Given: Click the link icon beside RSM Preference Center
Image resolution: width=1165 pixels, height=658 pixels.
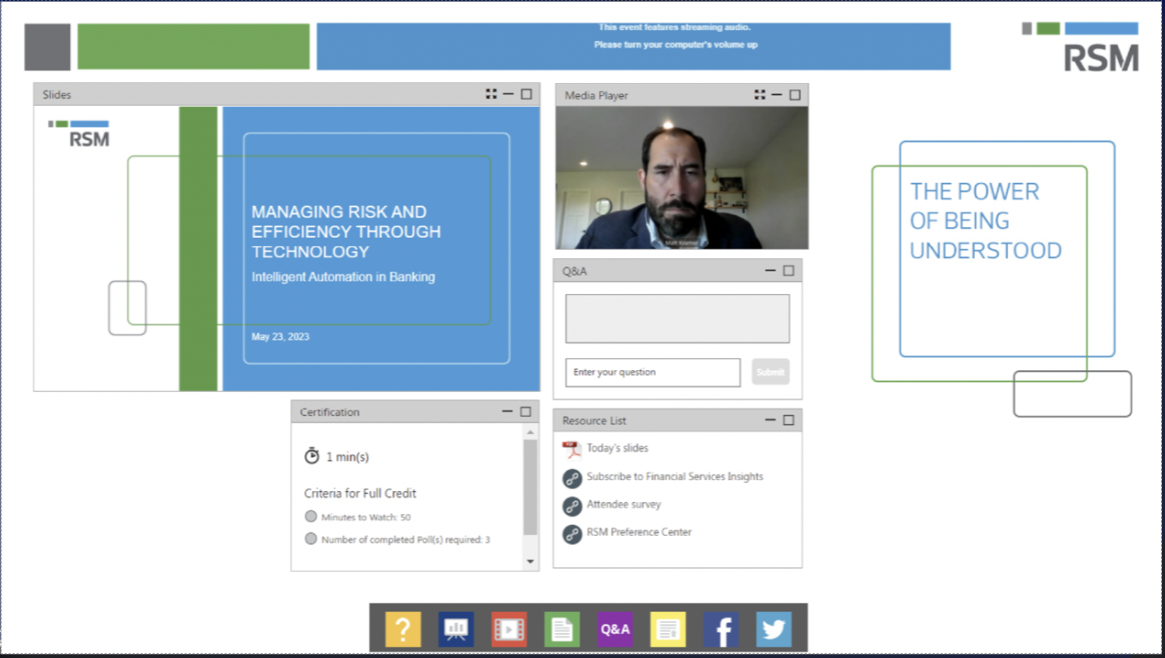Looking at the screenshot, I should point(571,532).
